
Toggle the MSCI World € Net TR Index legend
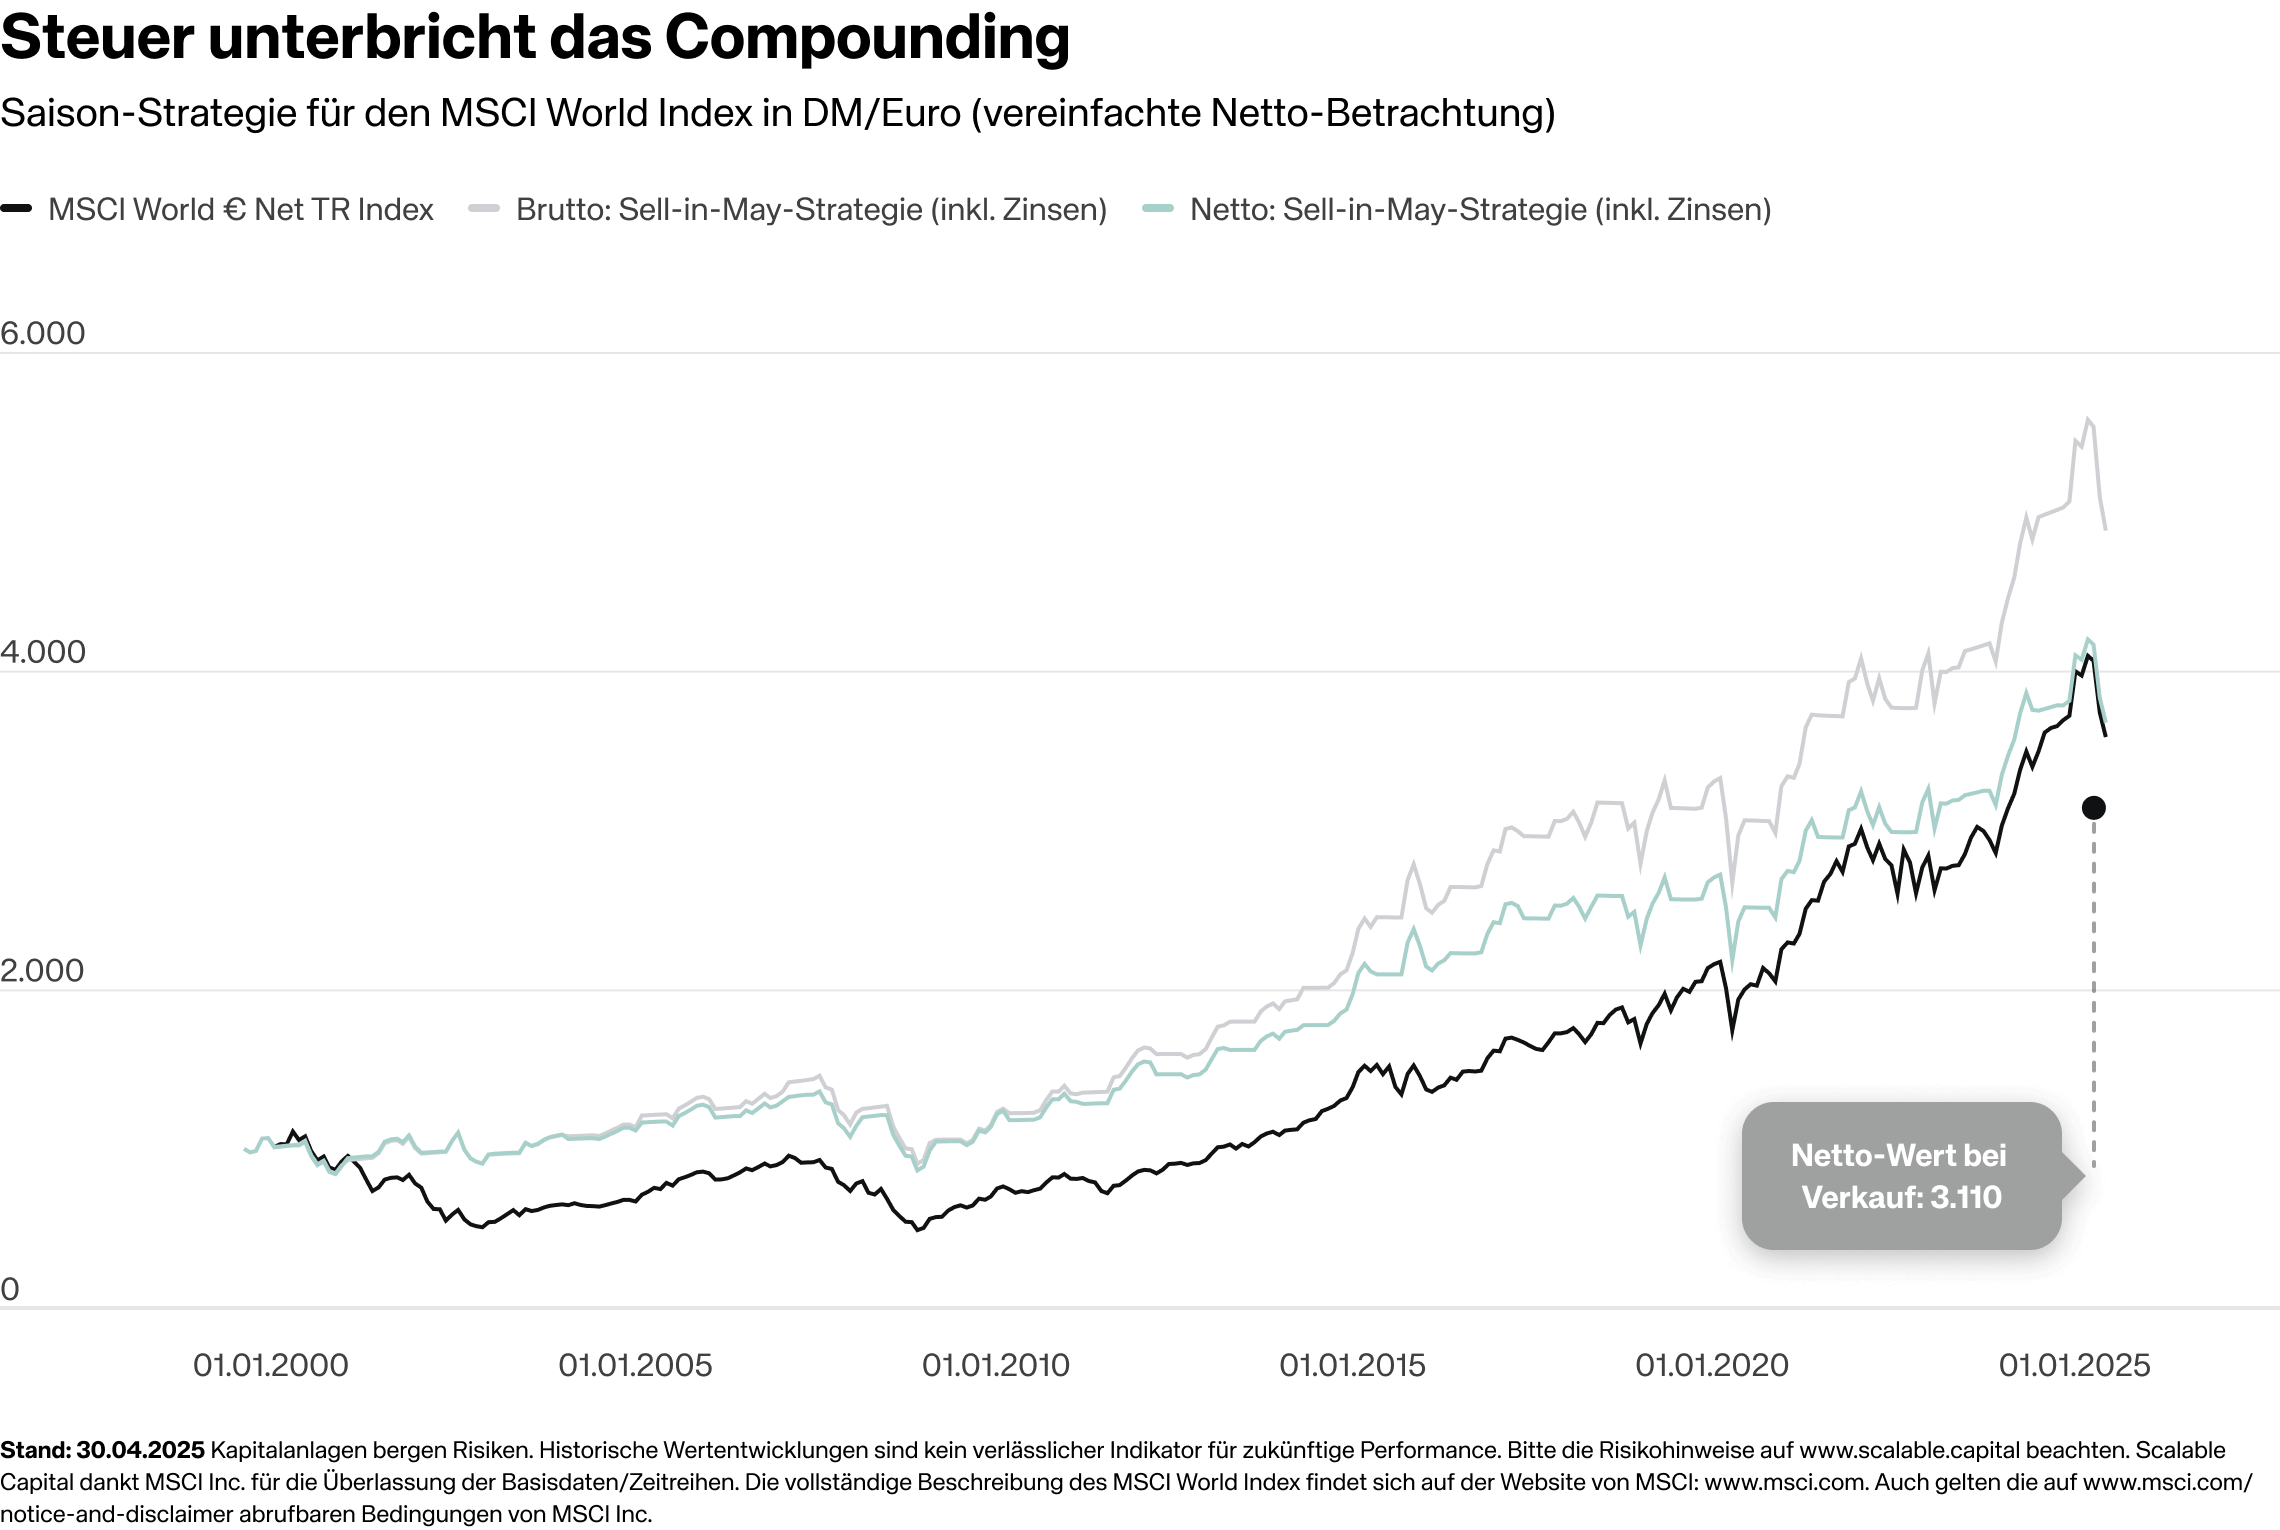coord(240,210)
